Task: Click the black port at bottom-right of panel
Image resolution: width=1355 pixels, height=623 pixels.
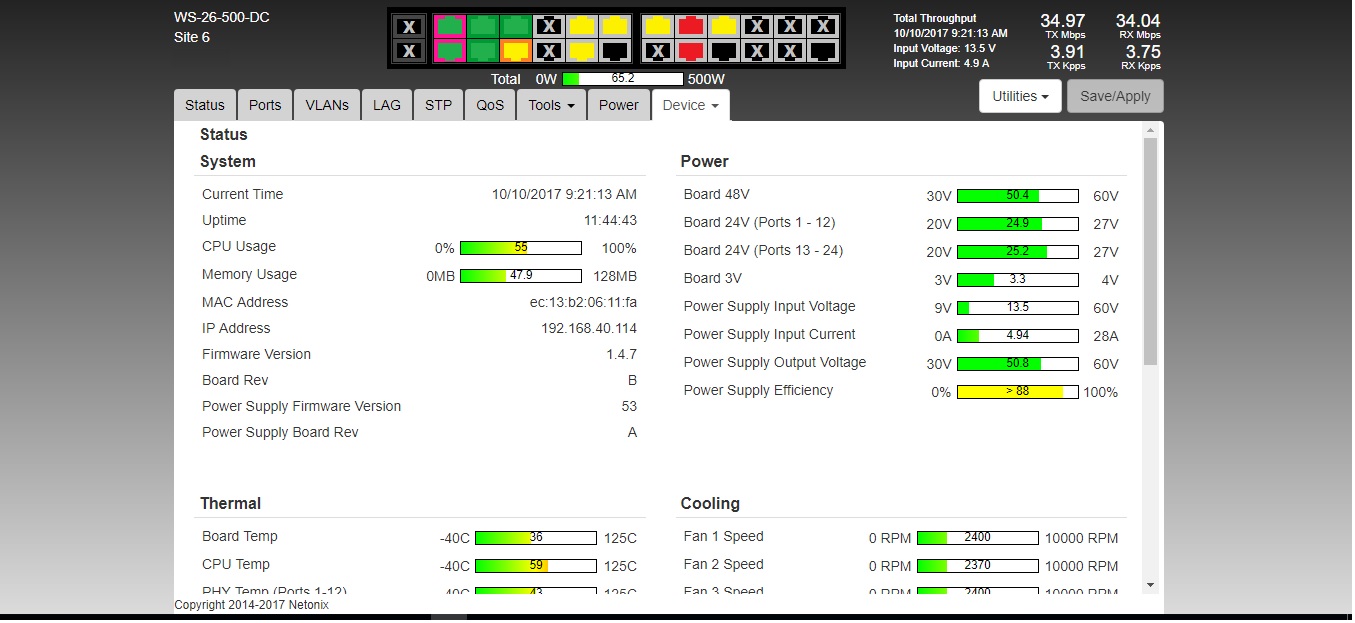Action: [822, 50]
